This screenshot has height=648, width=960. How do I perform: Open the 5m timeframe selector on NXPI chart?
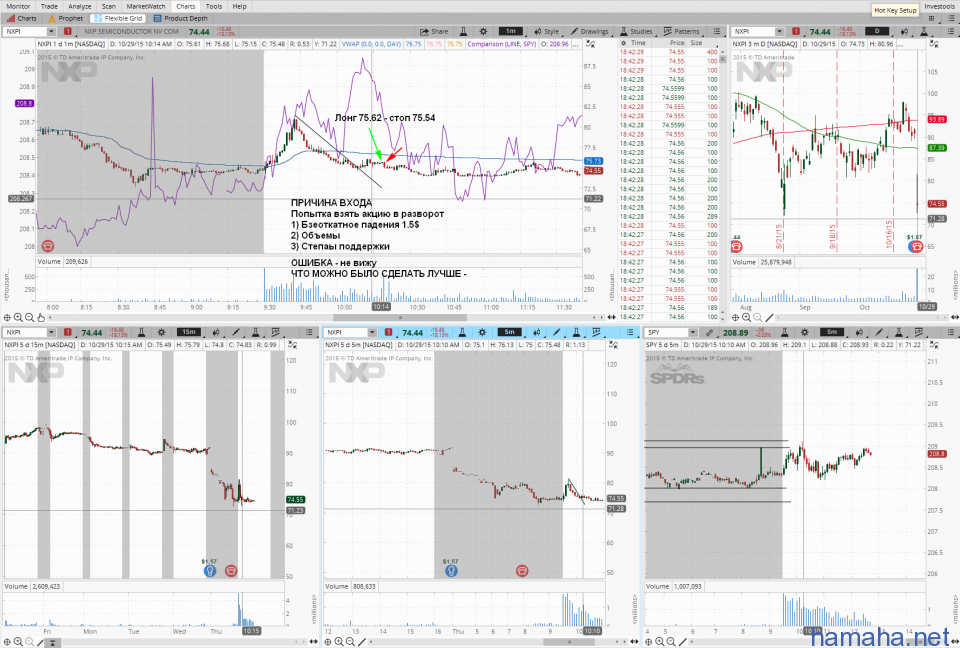pyautogui.click(x=509, y=332)
